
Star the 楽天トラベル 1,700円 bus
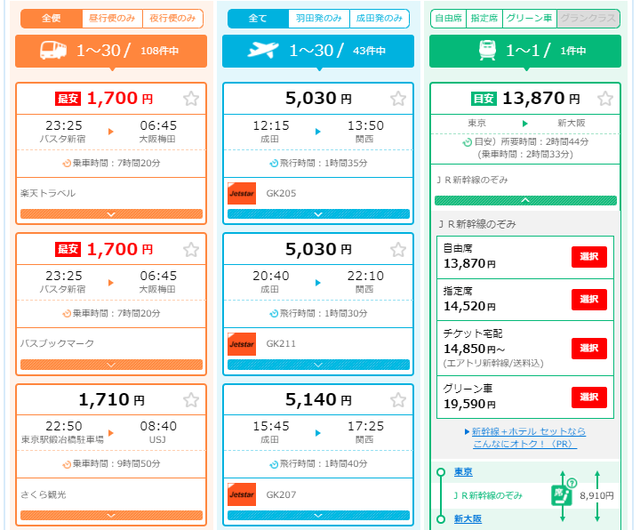pos(191,98)
